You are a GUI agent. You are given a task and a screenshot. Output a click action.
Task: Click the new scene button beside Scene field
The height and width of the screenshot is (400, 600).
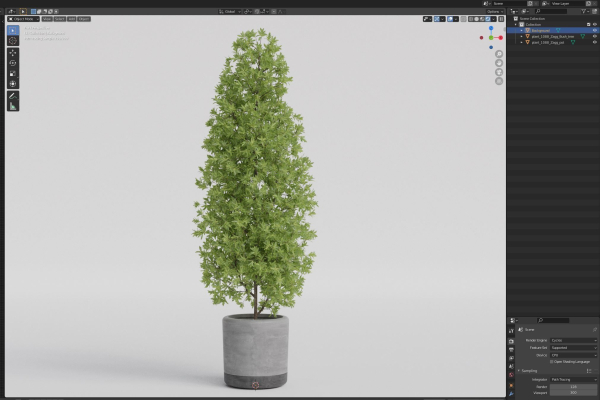coord(530,3)
